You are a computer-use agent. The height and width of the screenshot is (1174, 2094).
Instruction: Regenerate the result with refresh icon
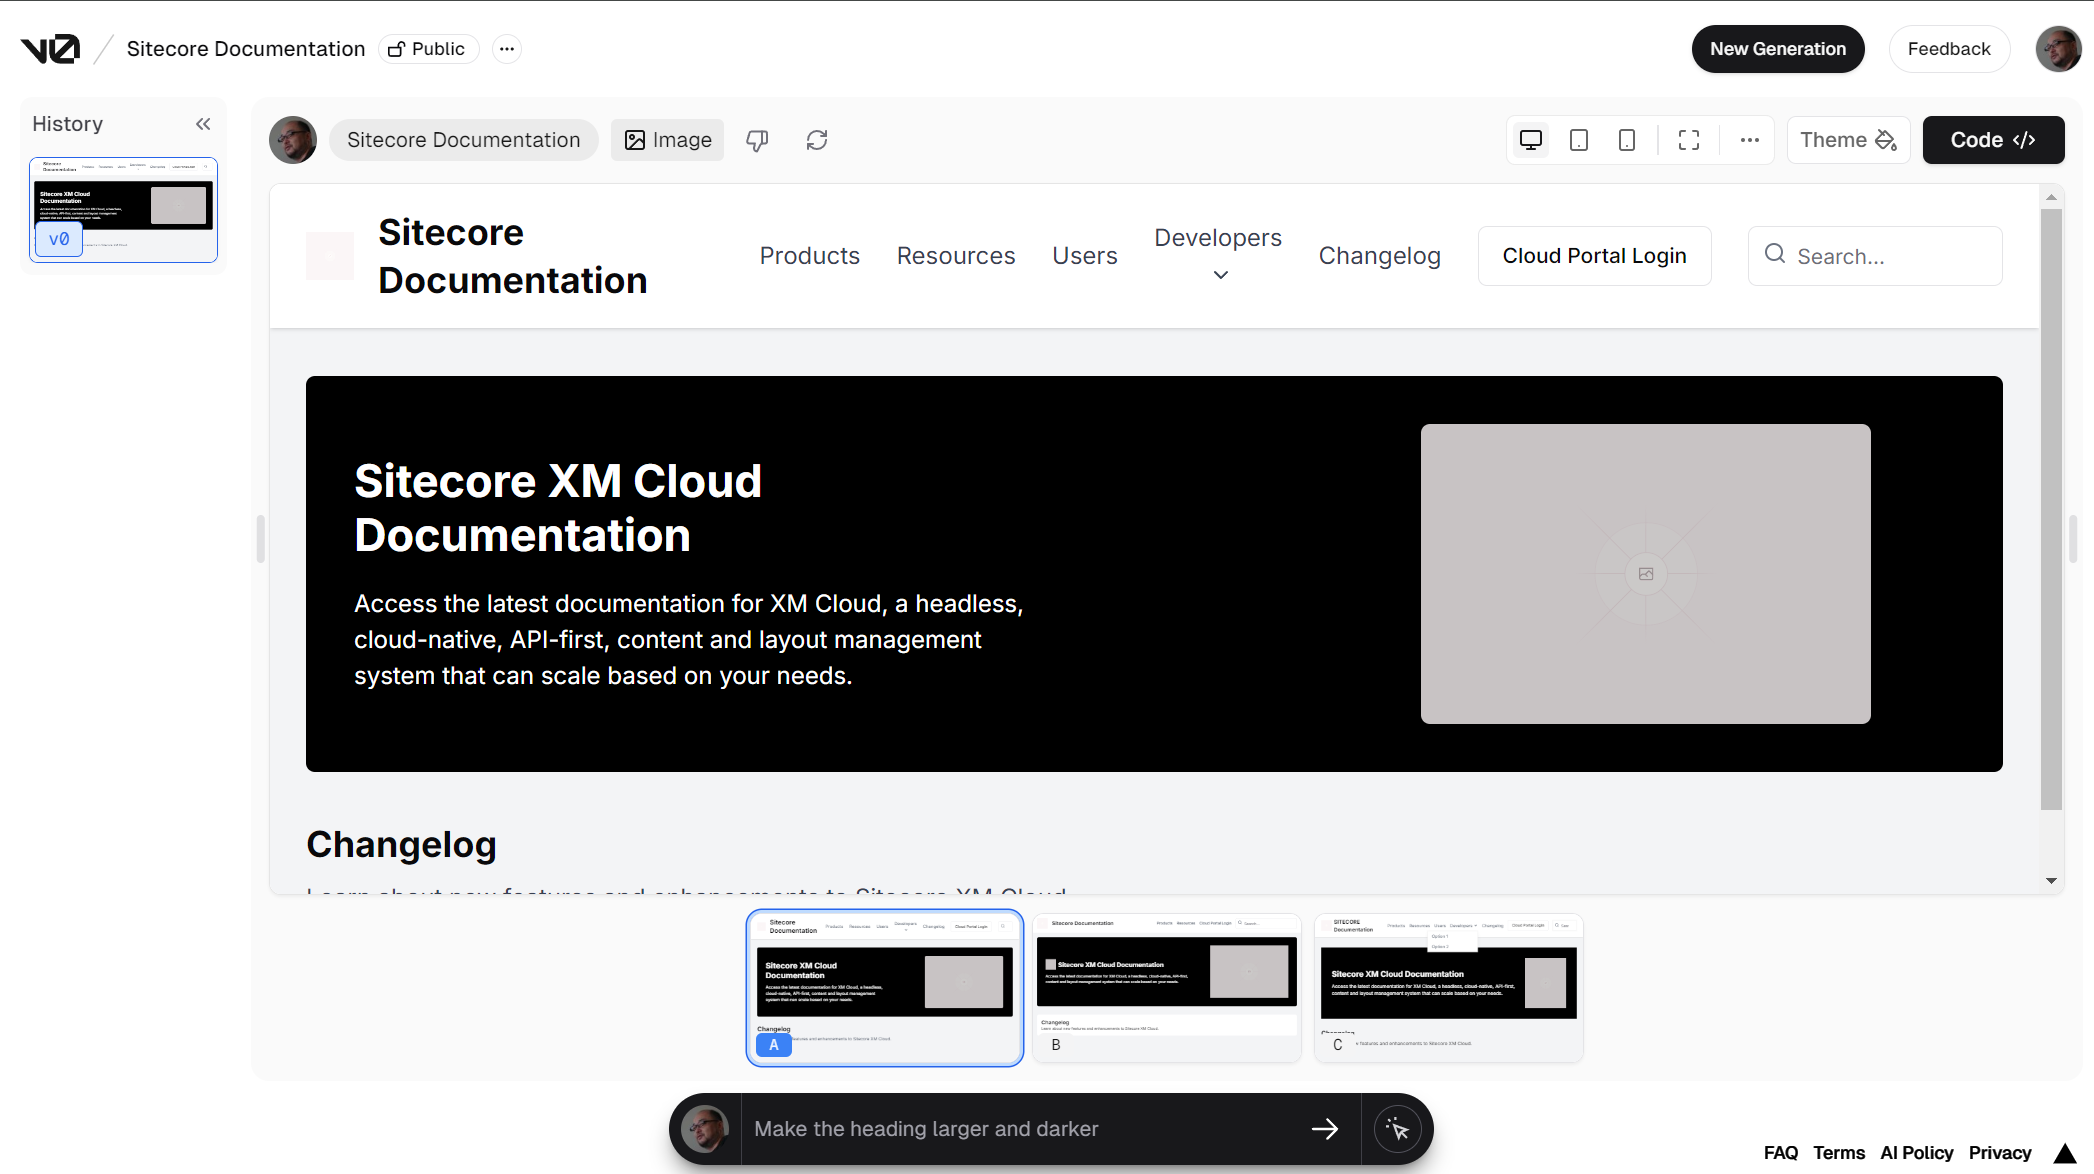(817, 140)
